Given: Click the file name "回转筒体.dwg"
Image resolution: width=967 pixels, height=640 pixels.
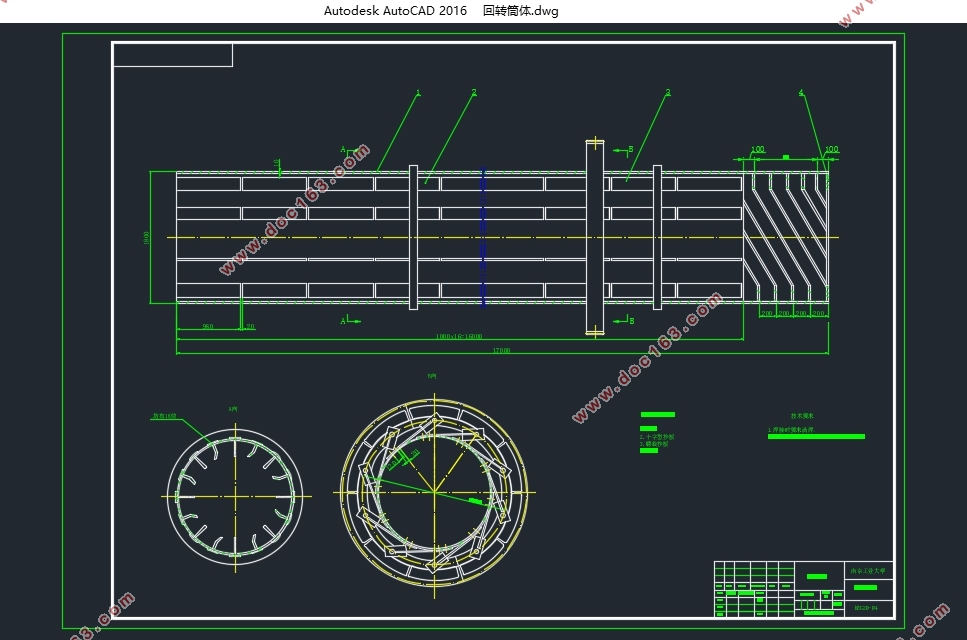Looking at the screenshot, I should coord(521,10).
